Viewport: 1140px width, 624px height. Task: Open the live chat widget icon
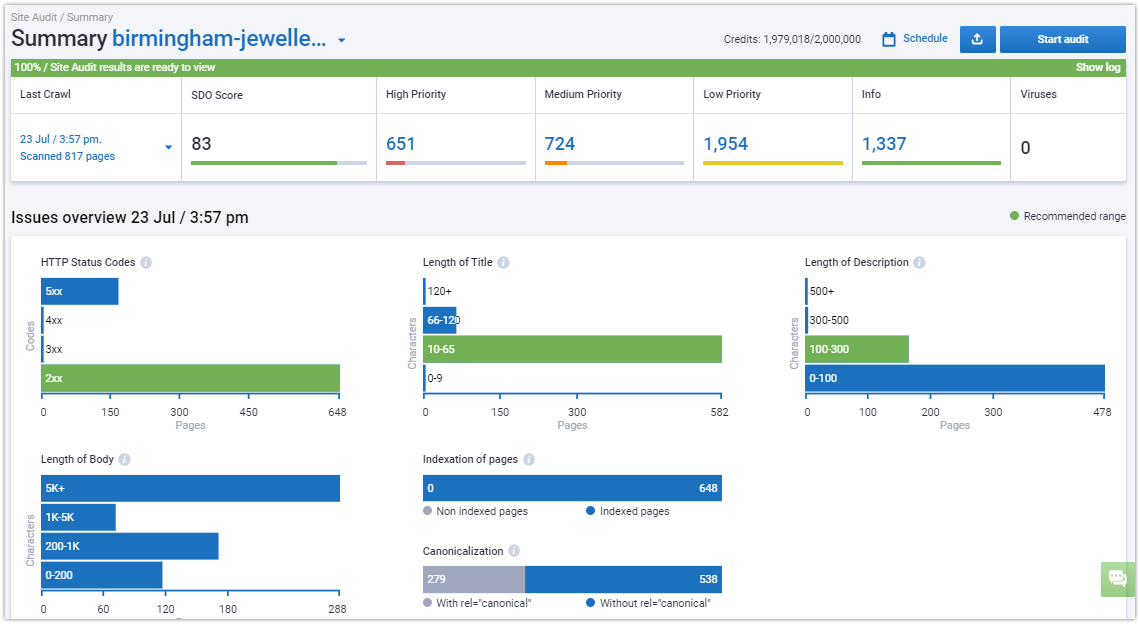(1117, 579)
